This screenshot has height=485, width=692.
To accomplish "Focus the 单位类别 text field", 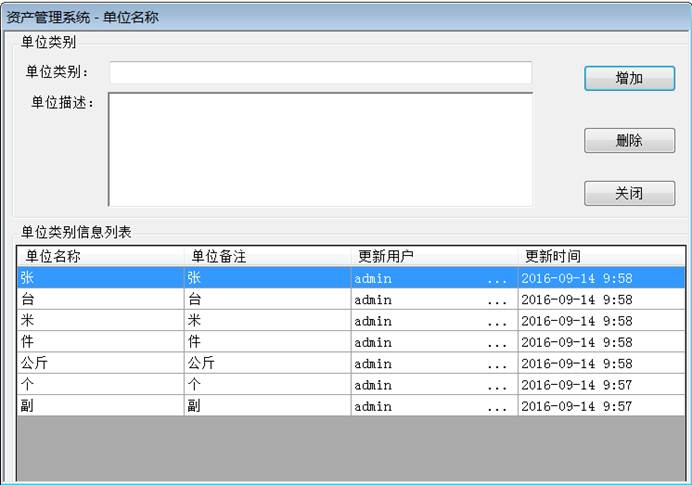I will [321, 73].
